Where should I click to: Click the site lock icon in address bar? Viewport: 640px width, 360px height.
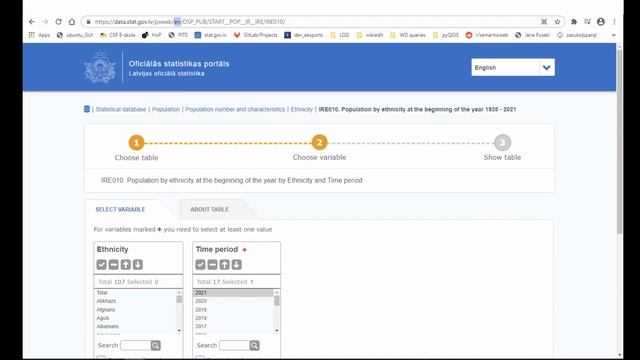coord(88,22)
